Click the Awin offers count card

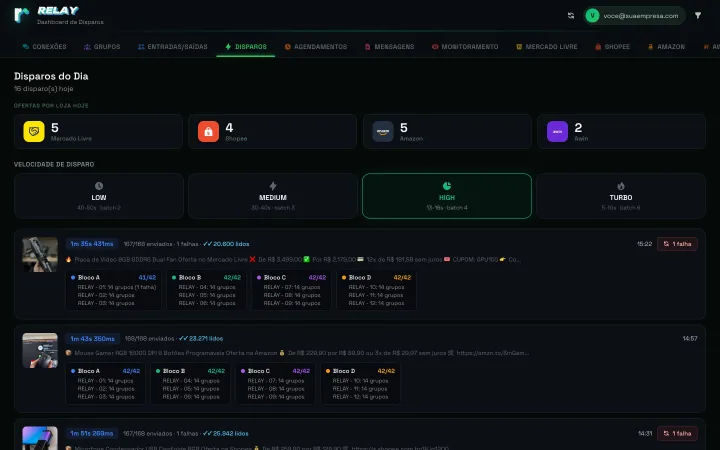point(621,132)
